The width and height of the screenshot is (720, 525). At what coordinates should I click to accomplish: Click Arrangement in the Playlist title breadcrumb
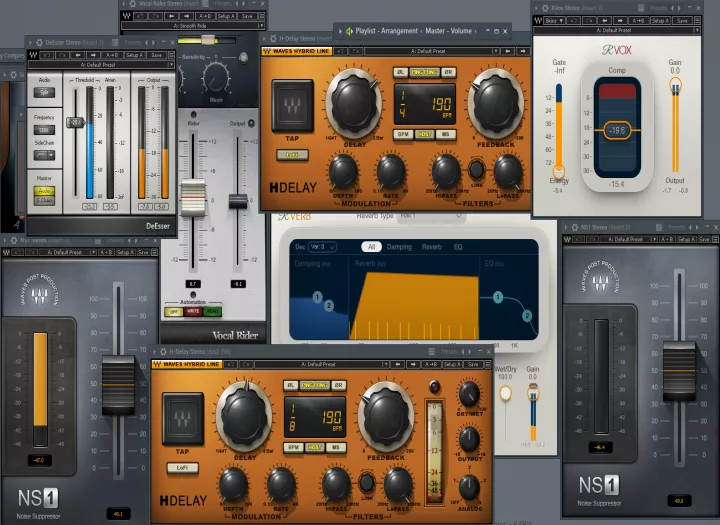[399, 31]
